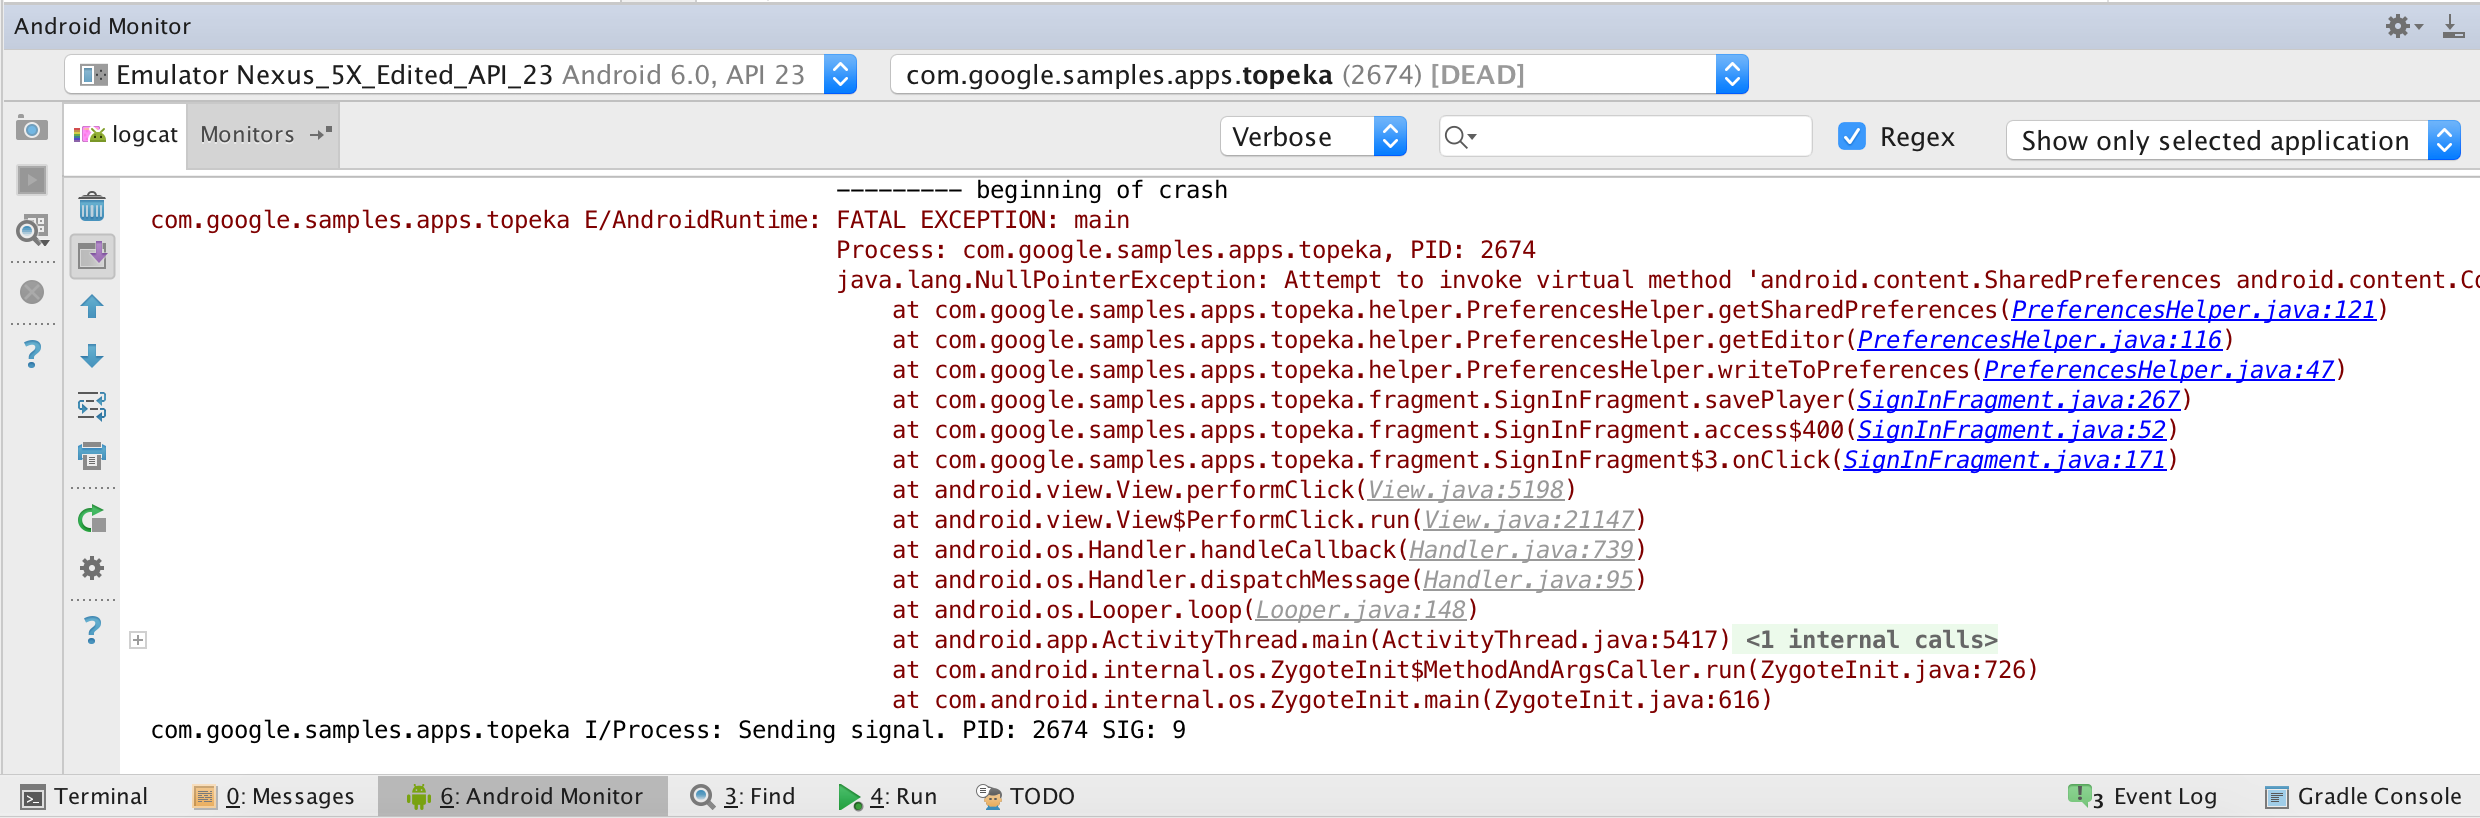Open link SignInFragment.java:171
Viewport: 2480px width, 818px height.
click(x=2004, y=460)
